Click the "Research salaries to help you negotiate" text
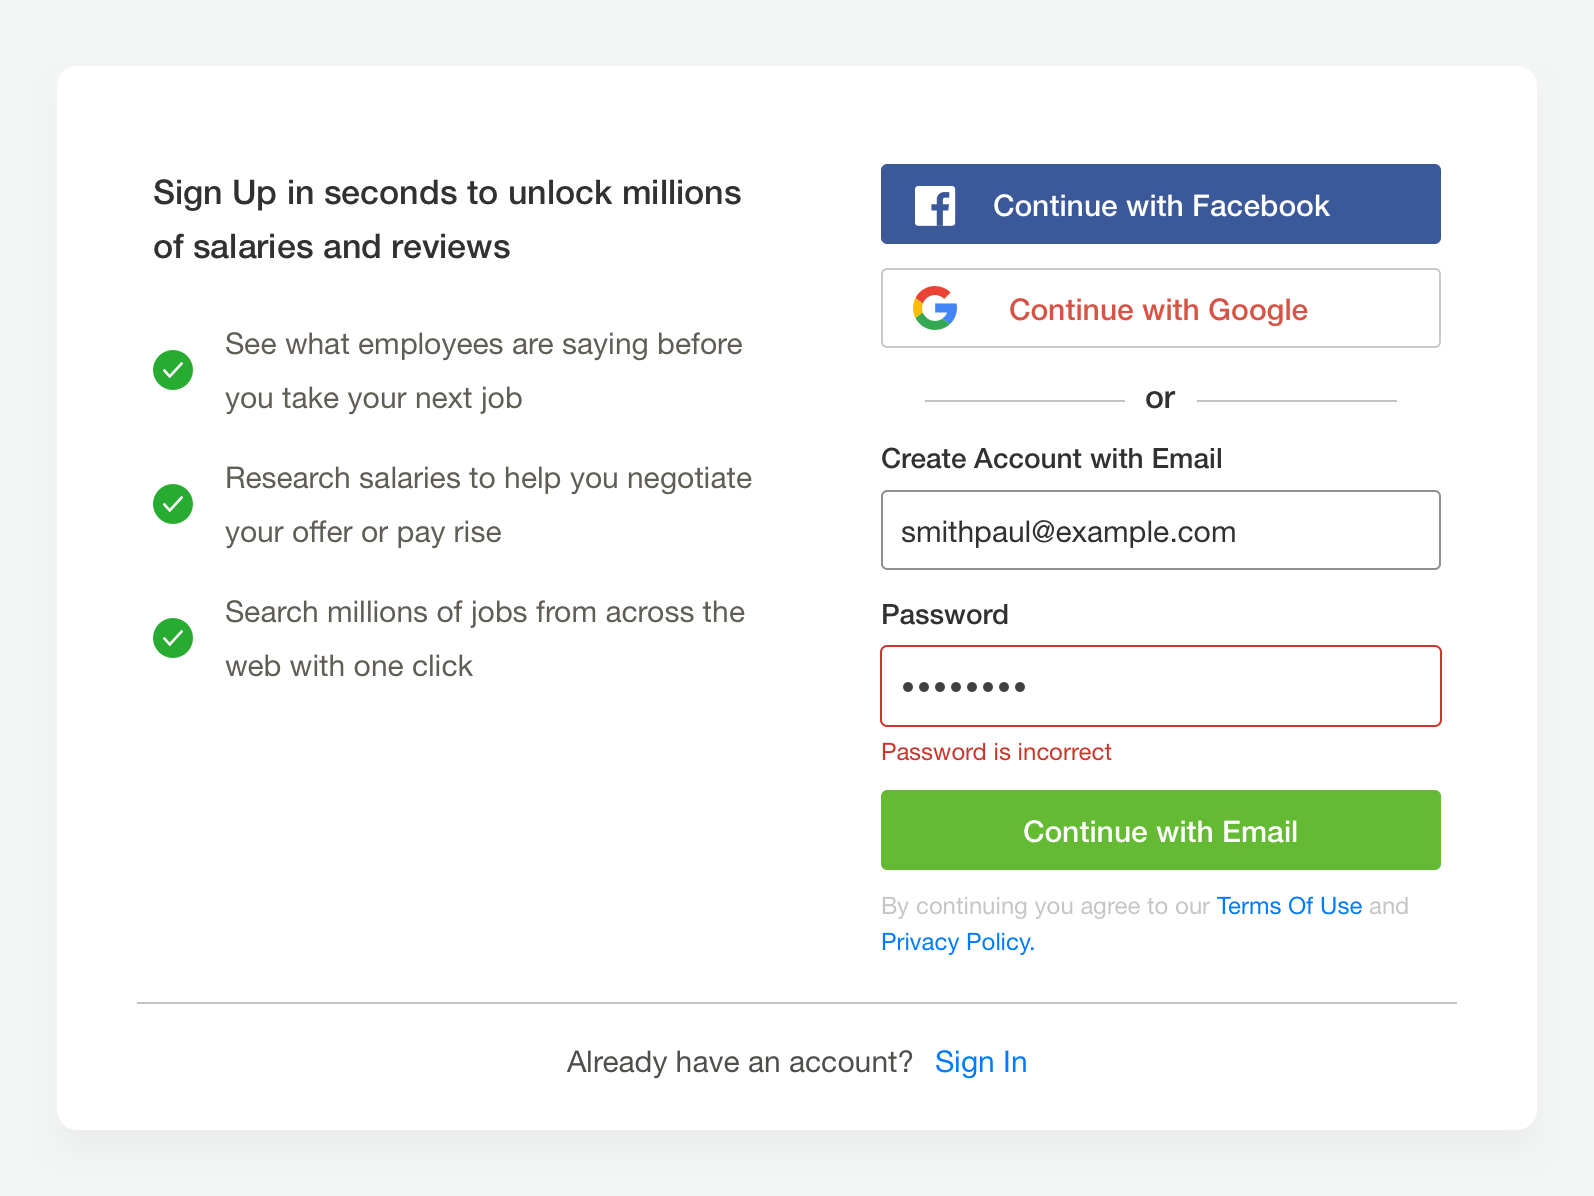The image size is (1594, 1196). point(488,478)
